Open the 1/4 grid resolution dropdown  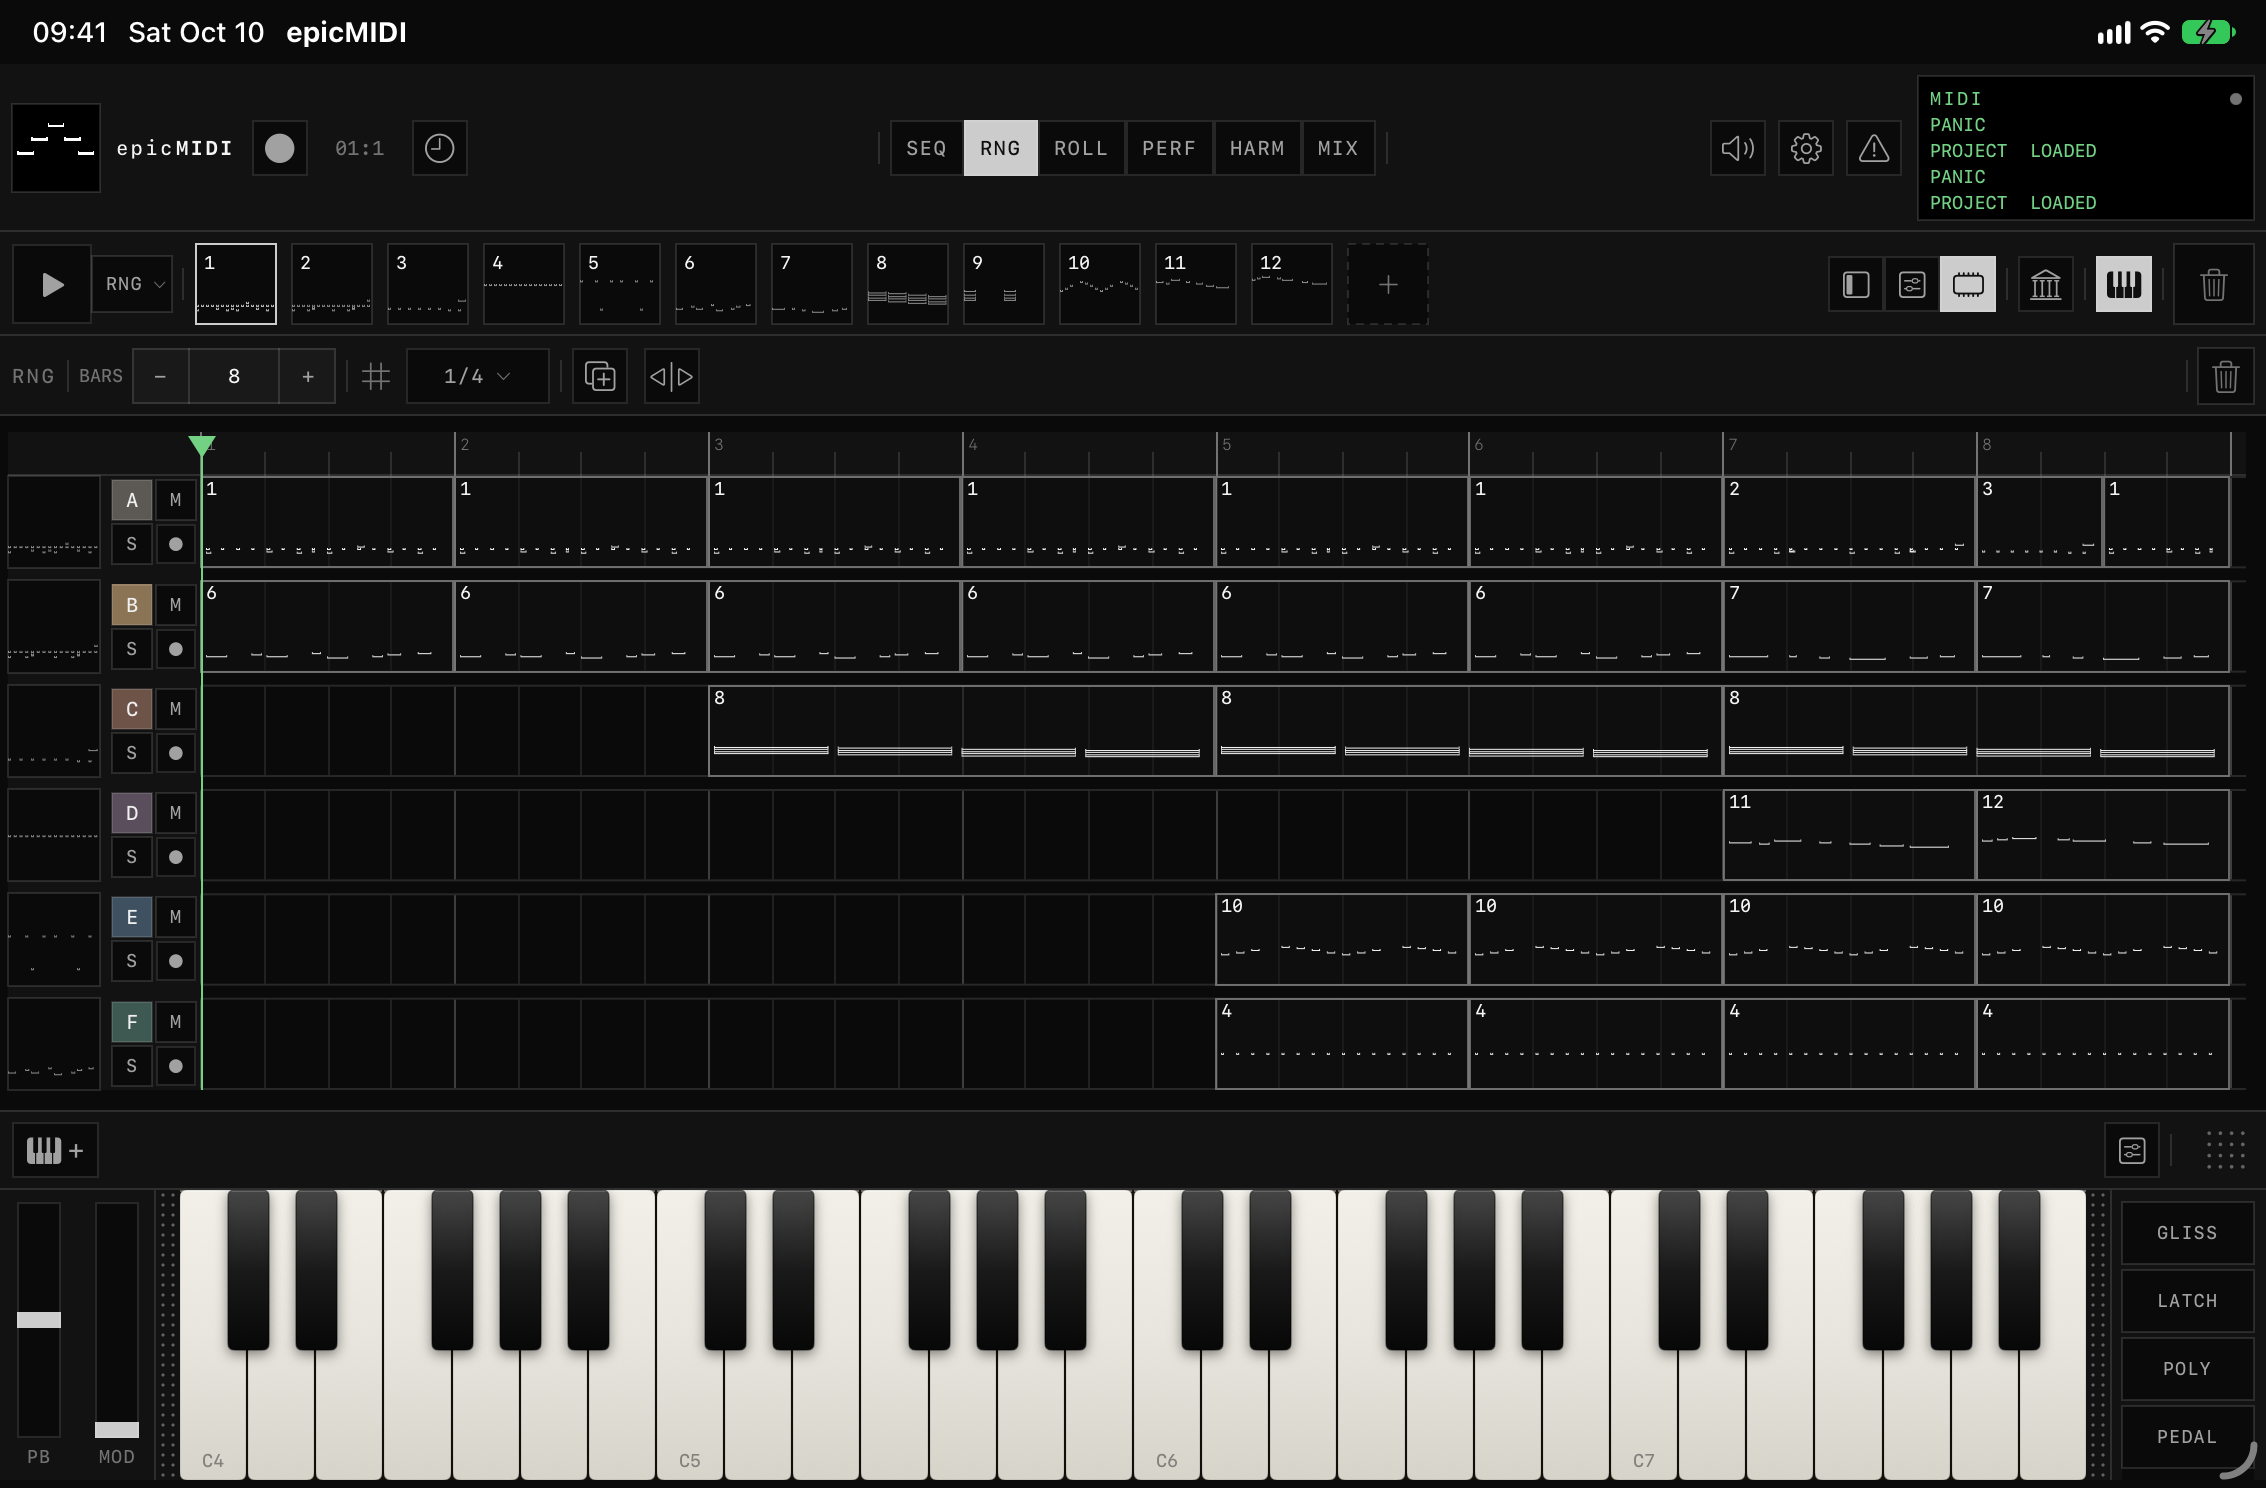(x=478, y=376)
